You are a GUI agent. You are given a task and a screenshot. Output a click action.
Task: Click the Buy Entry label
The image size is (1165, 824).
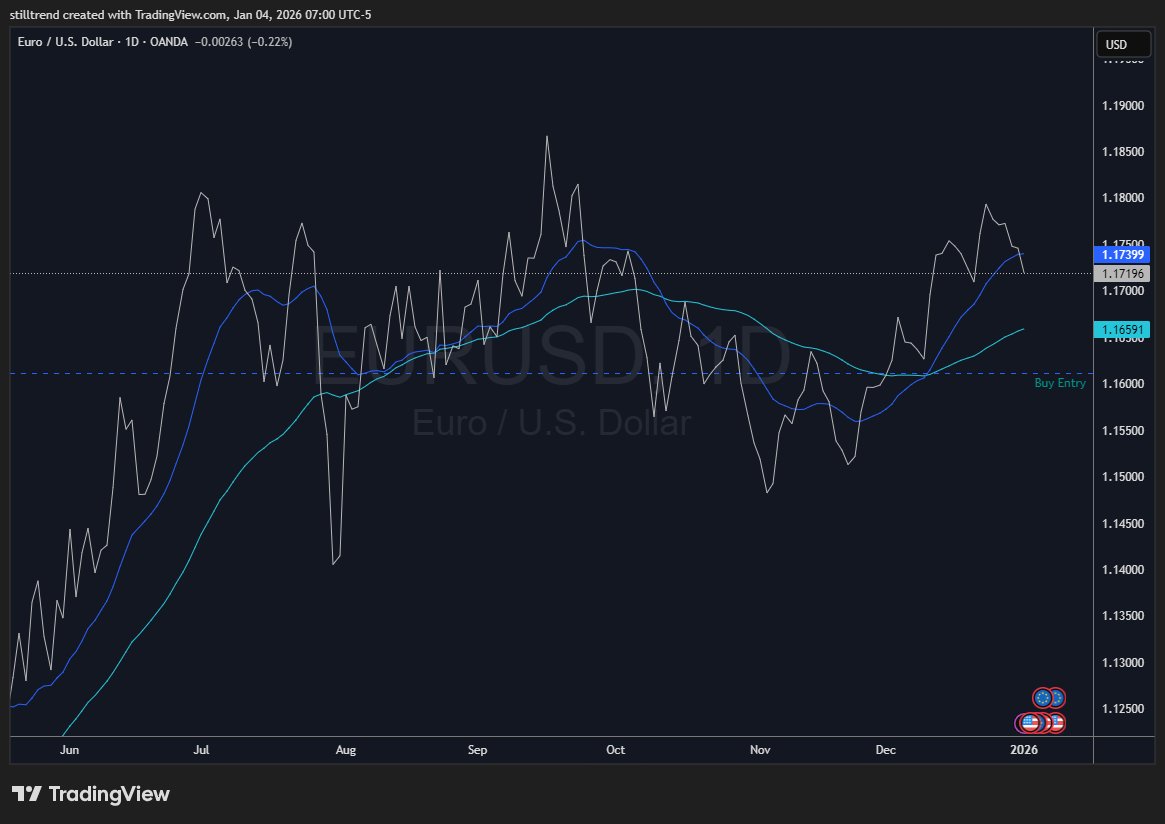pyautogui.click(x=1059, y=383)
